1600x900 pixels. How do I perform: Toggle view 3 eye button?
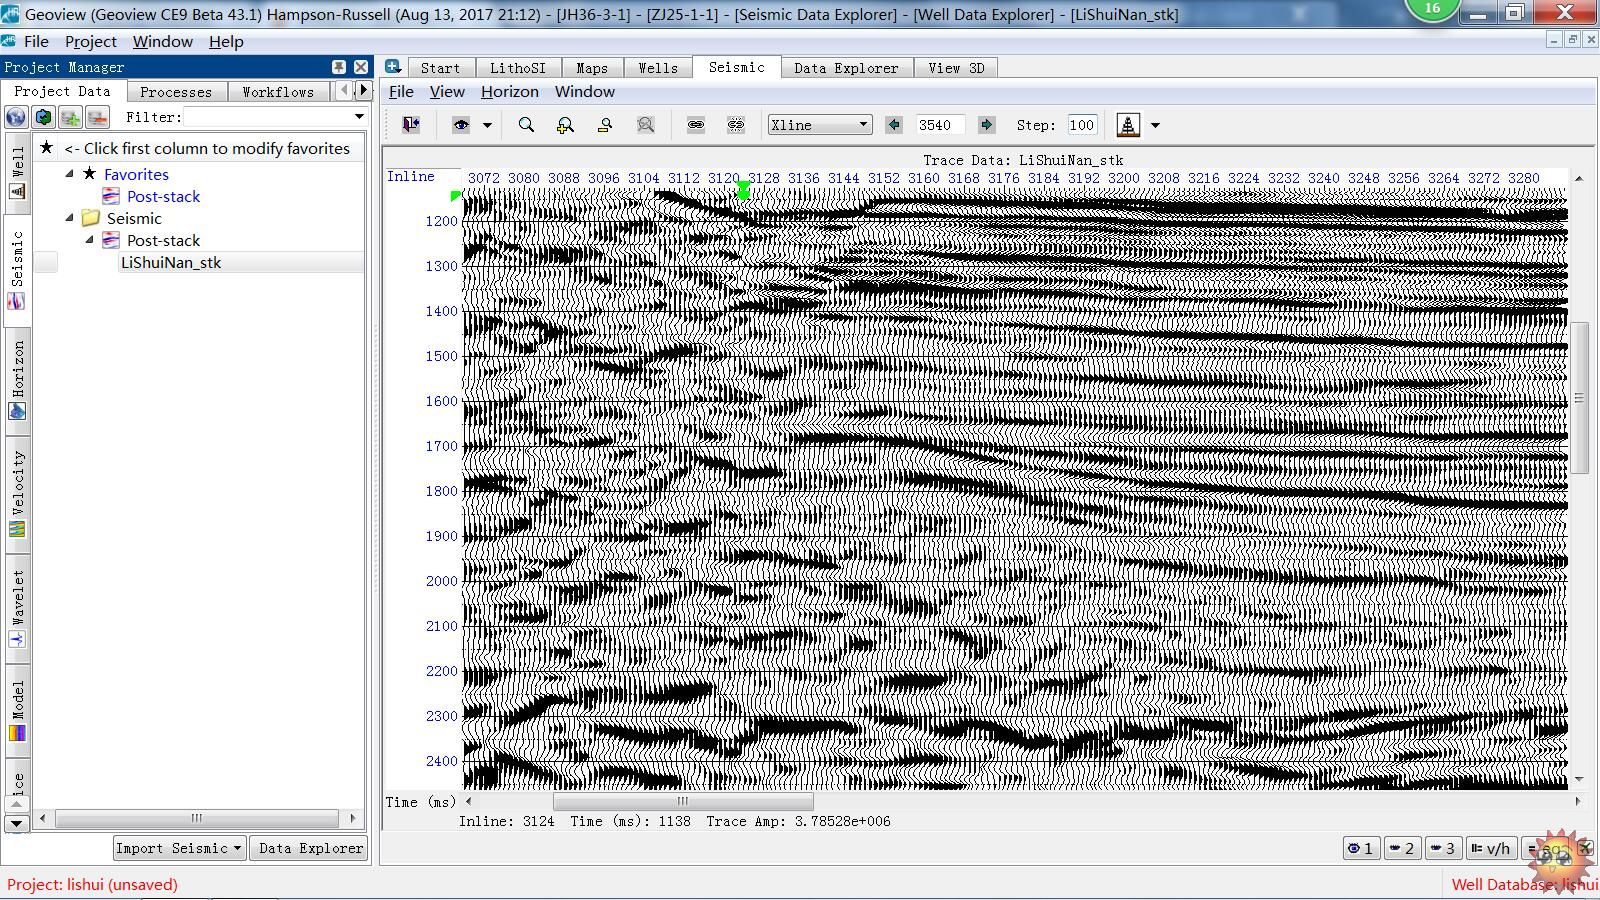coord(1442,848)
